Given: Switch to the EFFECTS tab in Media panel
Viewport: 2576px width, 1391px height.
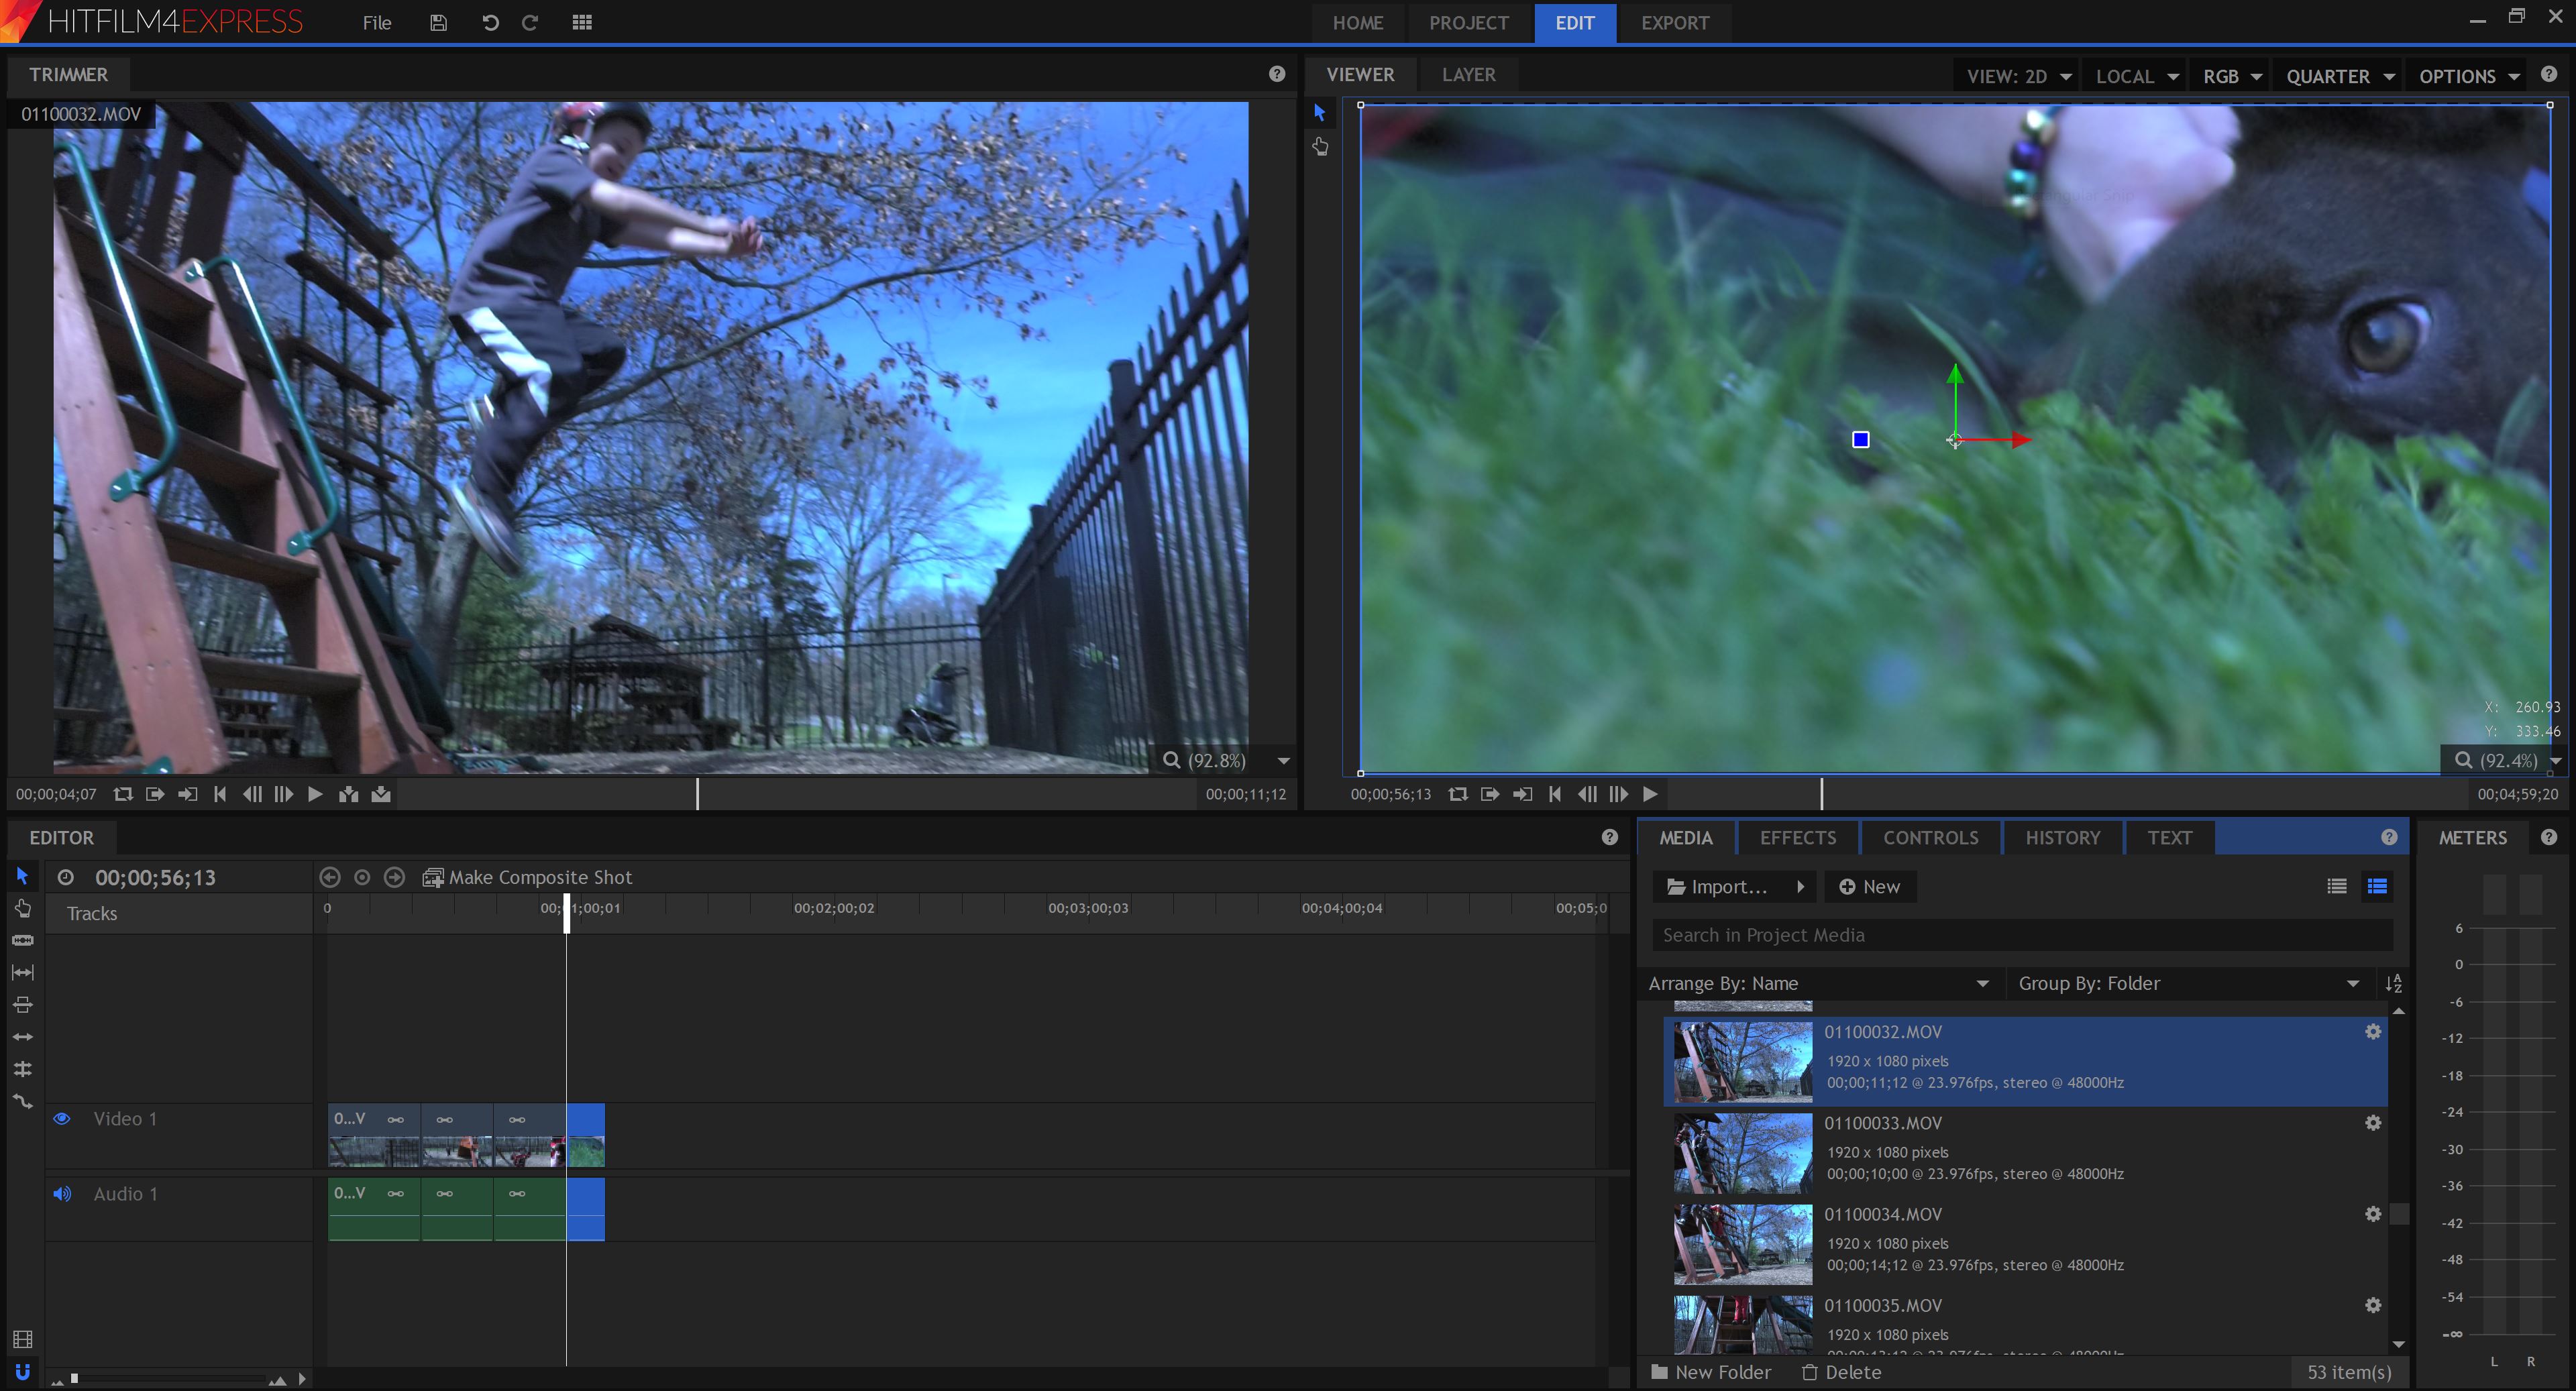Looking at the screenshot, I should (x=1796, y=838).
